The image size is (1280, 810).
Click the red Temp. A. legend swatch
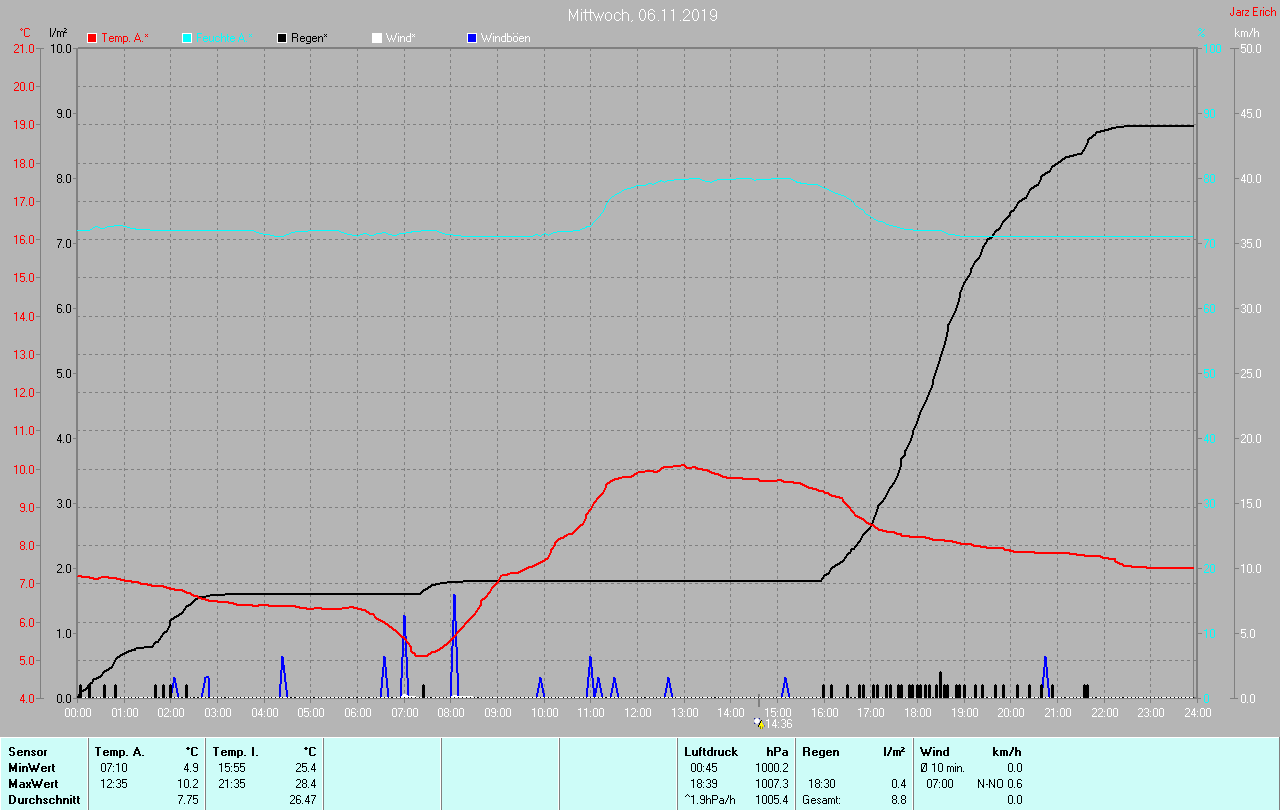point(92,38)
